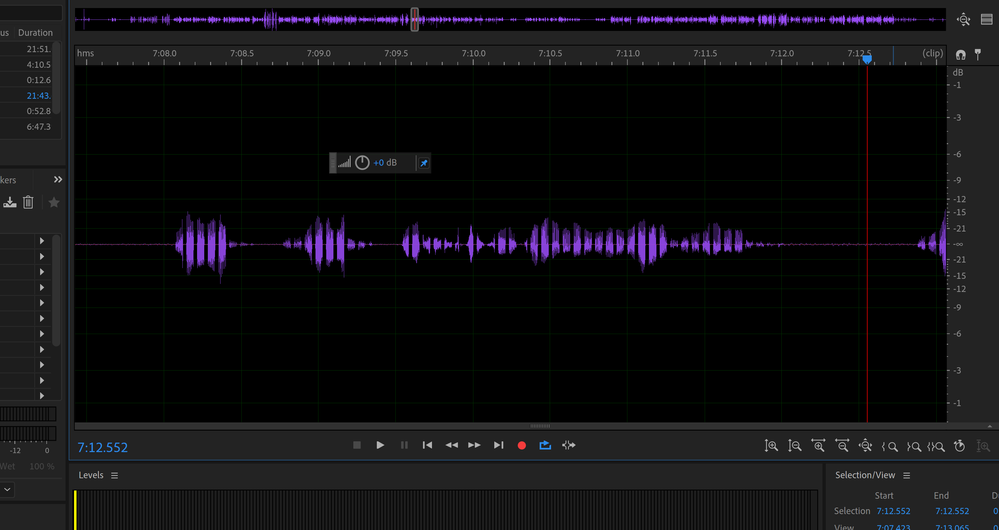The image size is (999, 530).
Task: Edit the Selection End value 7:12.552
Action: [x=952, y=511]
